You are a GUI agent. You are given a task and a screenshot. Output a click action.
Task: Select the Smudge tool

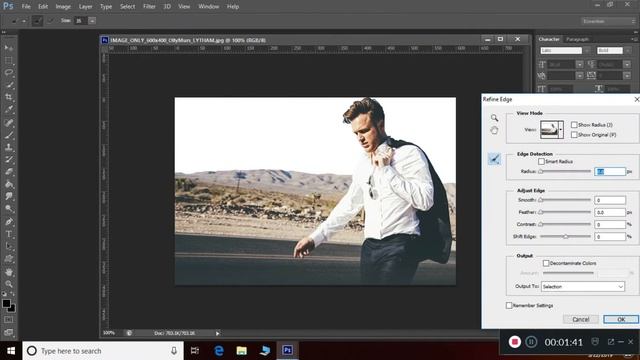point(9,196)
